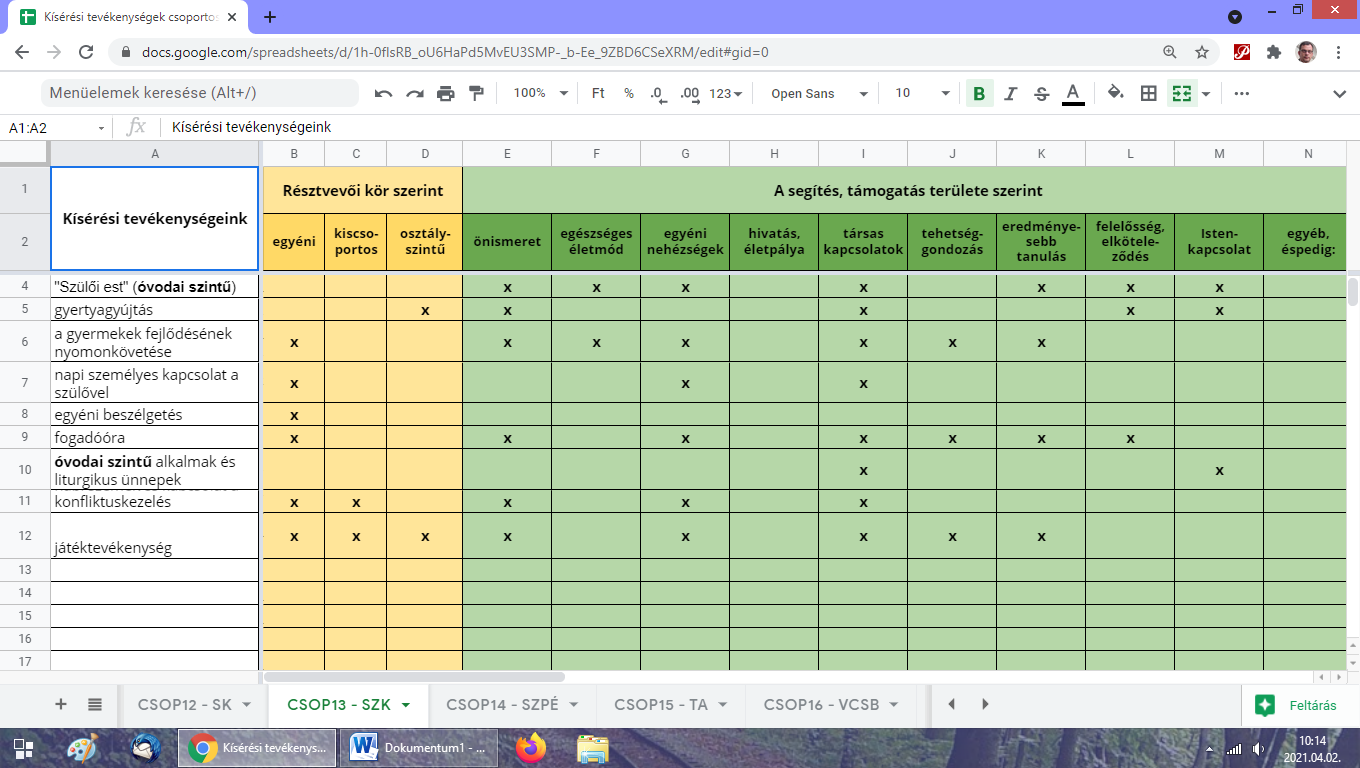Open the three-dot more toolbar options
This screenshot has width=1360, height=768.
[x=1242, y=93]
